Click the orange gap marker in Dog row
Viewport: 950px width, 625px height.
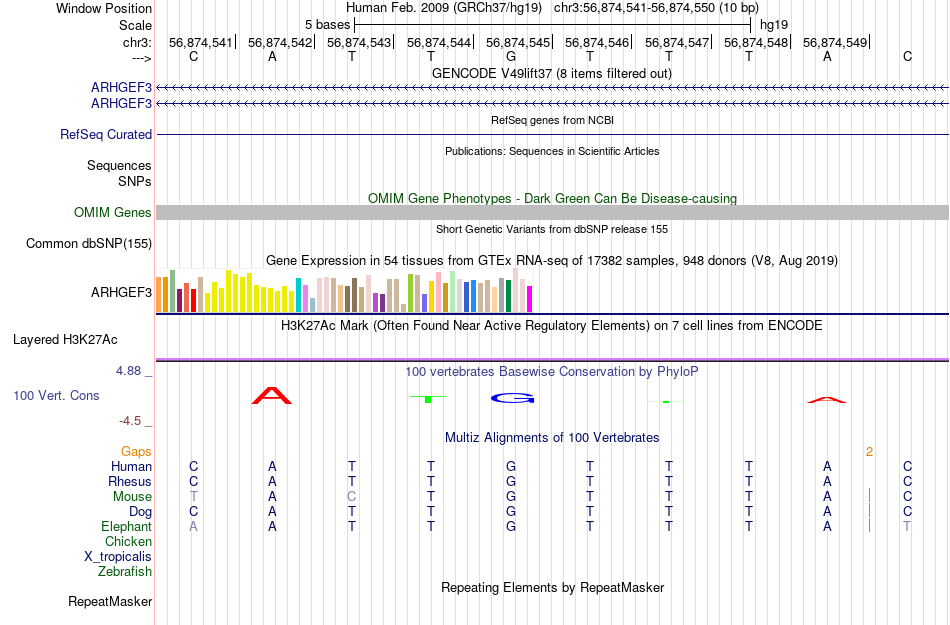tap(869, 511)
